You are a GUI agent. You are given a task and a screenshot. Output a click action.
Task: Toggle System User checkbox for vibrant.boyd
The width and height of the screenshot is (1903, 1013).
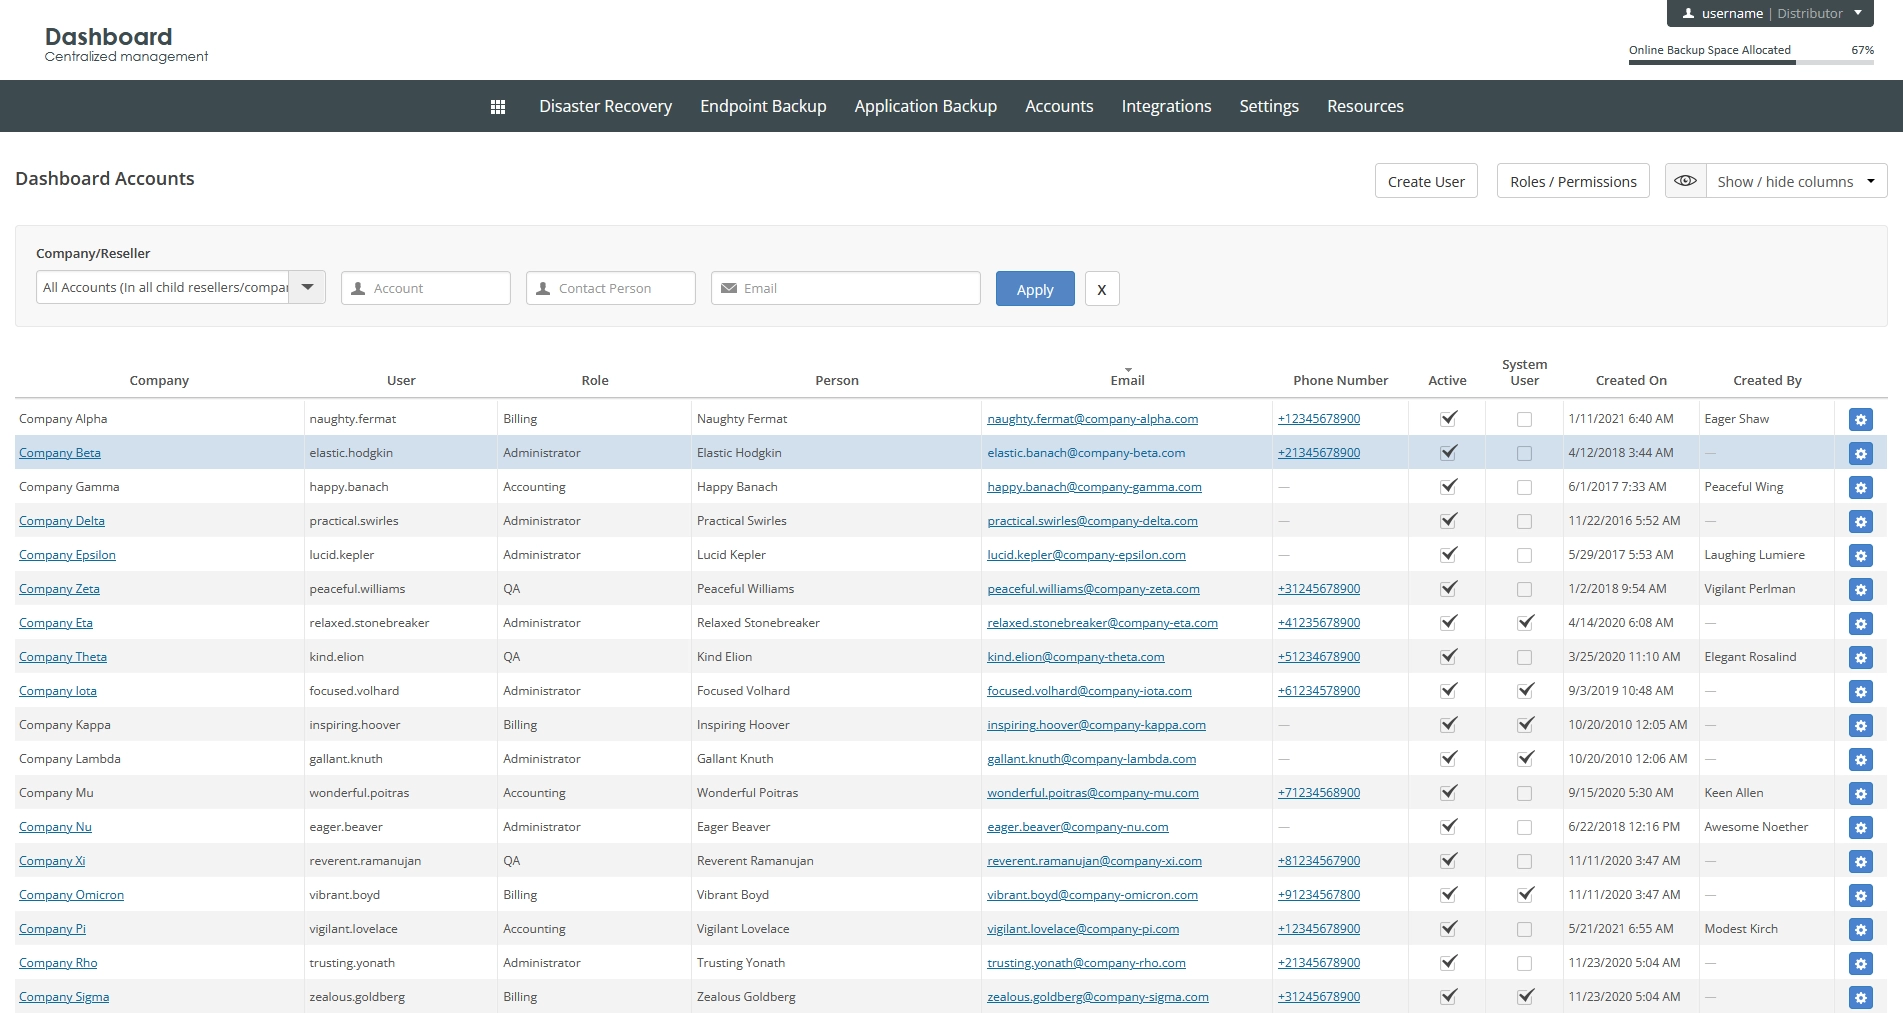(1524, 895)
